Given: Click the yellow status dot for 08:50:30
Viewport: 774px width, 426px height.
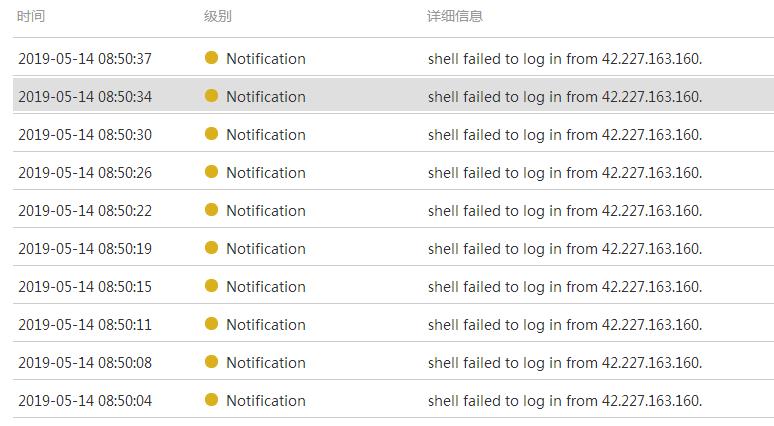Looking at the screenshot, I should point(211,134).
